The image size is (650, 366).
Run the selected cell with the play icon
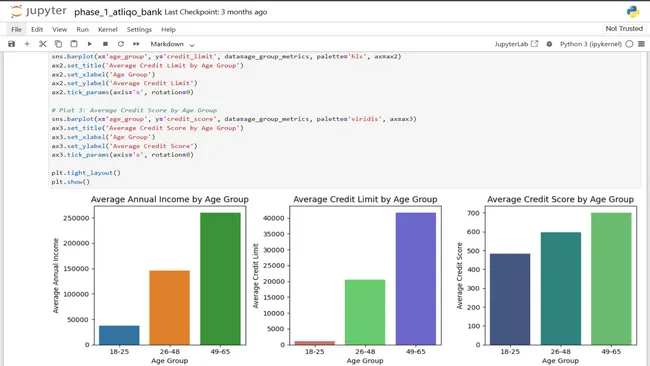[90, 44]
